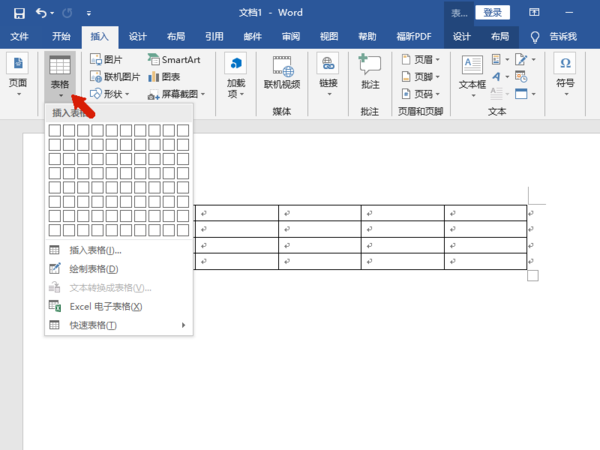Viewport: 600px width, 450px height.
Task: Insert a SmartArt graphic
Action: (174, 60)
